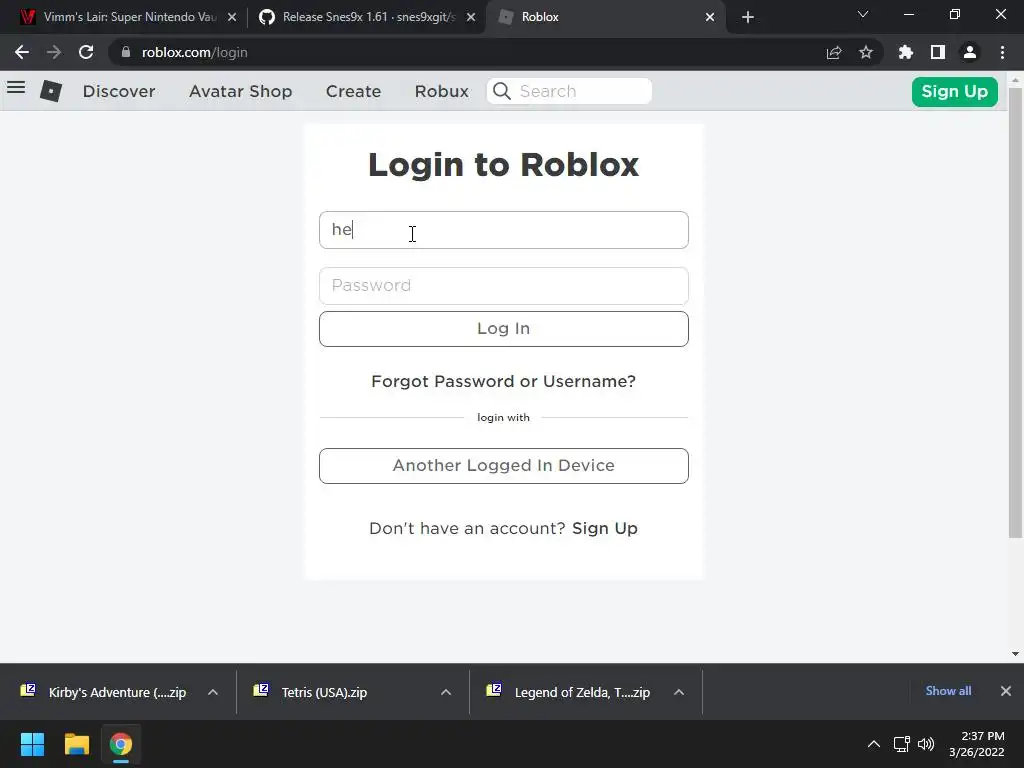This screenshot has width=1024, height=768.
Task: Close the Vimm's Lair tab
Action: 232,17
